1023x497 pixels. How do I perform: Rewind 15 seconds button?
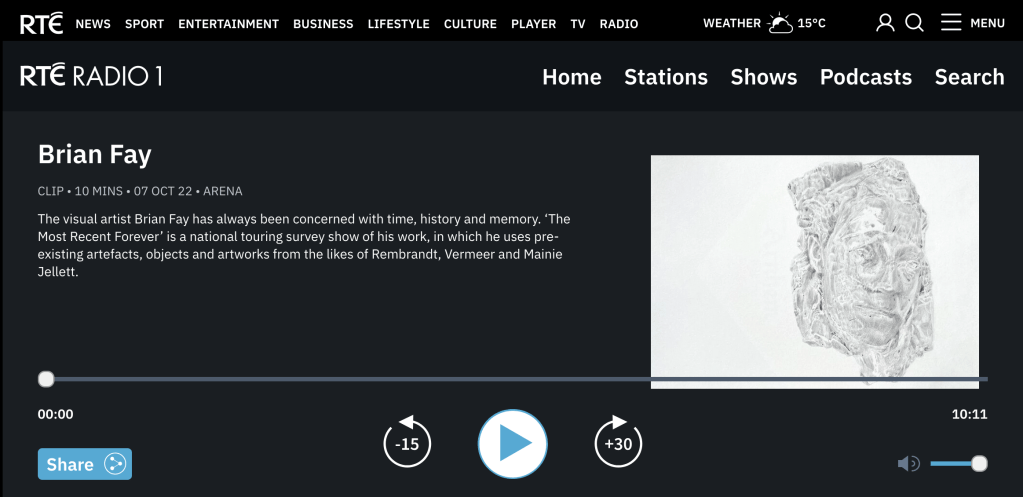point(407,443)
